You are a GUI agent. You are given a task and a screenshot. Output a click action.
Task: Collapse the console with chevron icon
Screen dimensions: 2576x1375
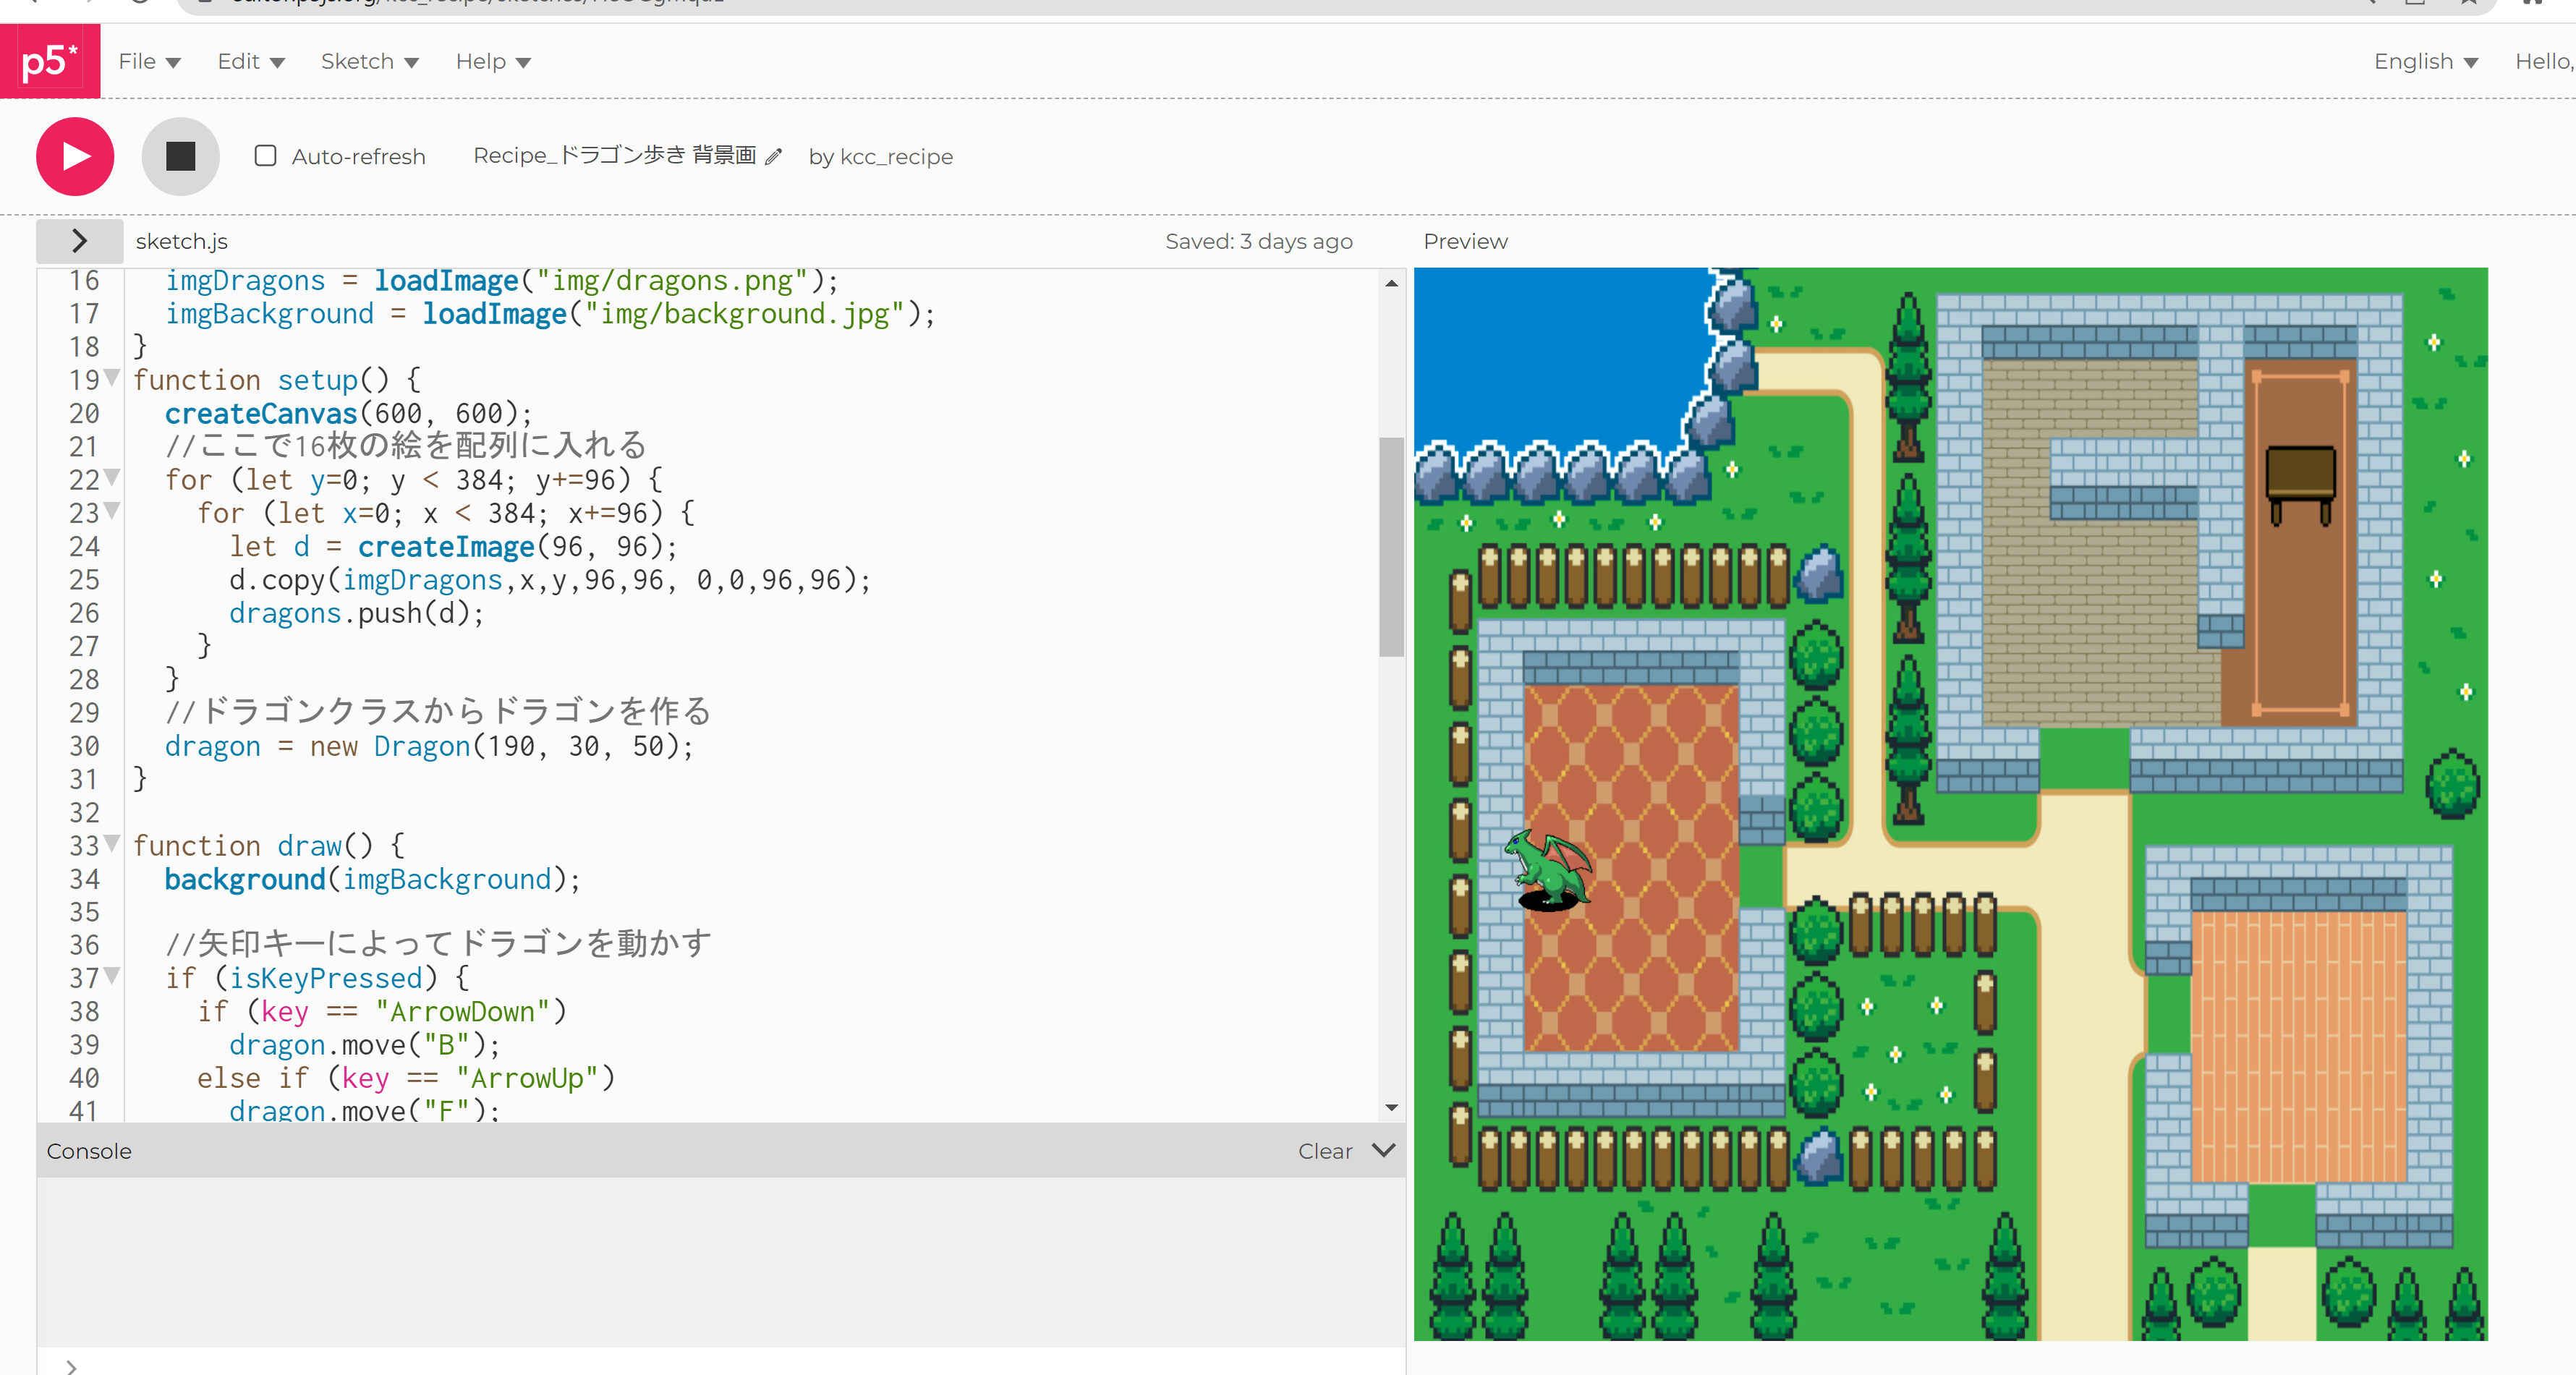point(1384,1150)
